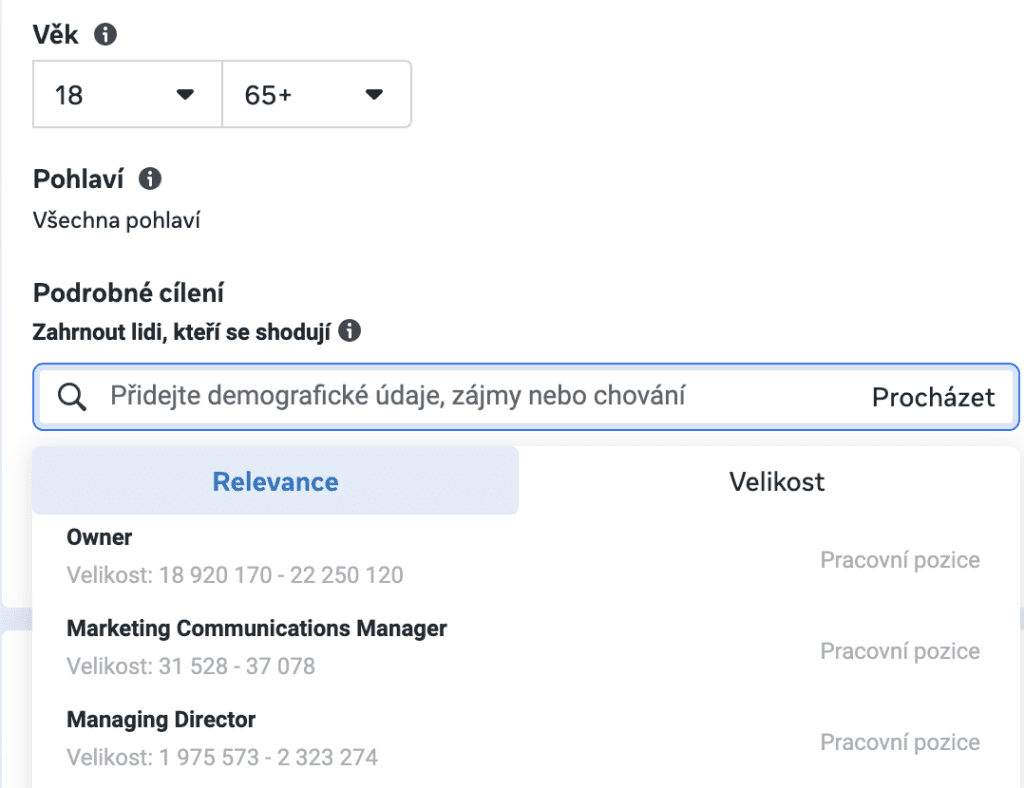Open info tooltip for Zahrnout lidi, kteří se shodují
This screenshot has height=788, width=1024.
pos(349,331)
